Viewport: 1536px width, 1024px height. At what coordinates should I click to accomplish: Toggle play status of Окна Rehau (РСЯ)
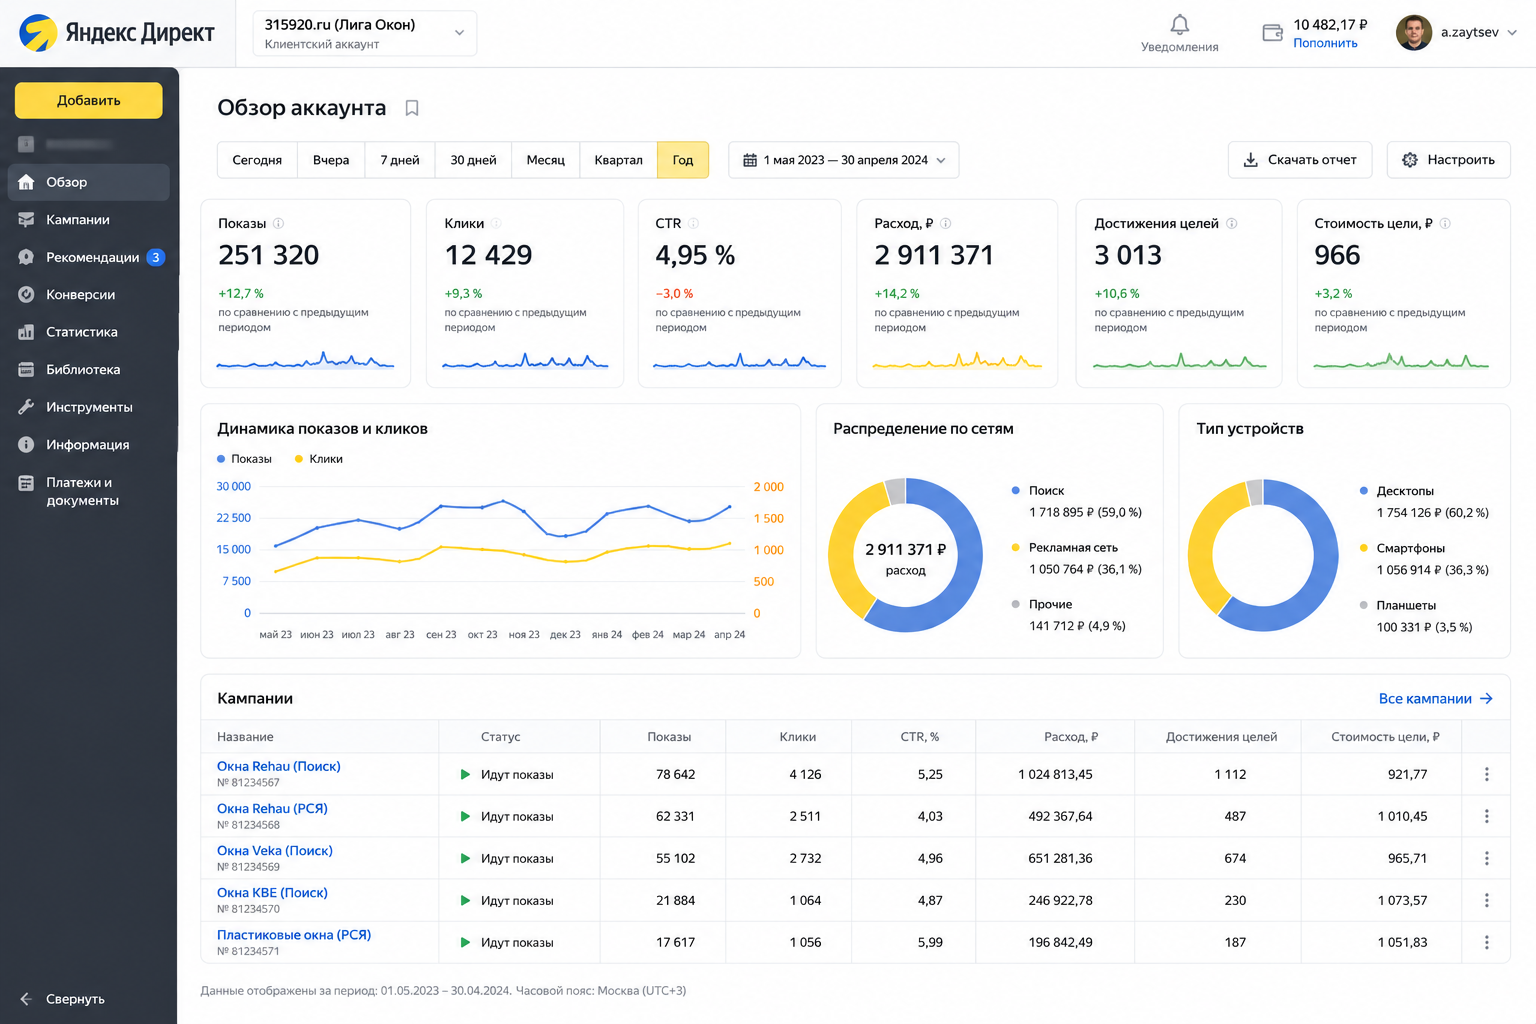[465, 816]
